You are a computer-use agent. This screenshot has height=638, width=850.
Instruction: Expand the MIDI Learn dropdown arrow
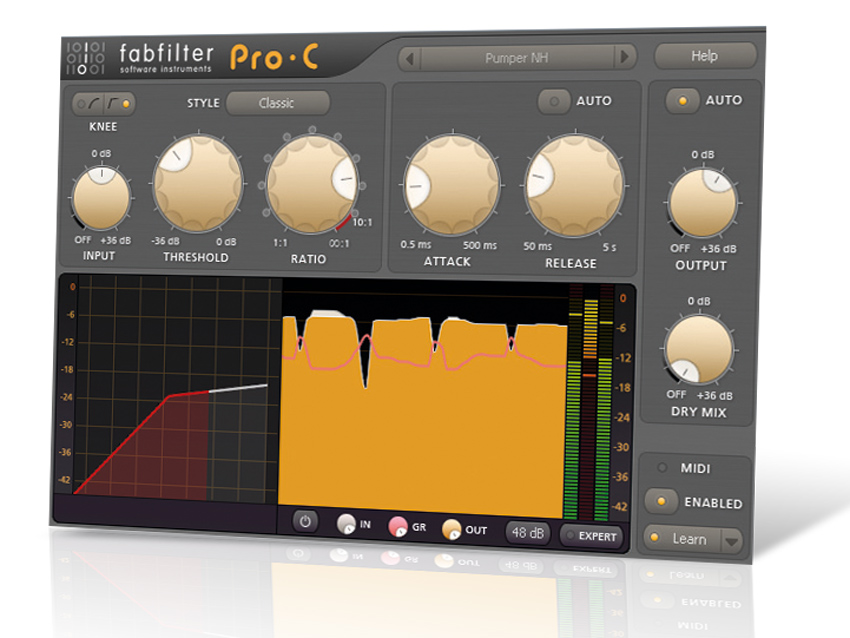(732, 541)
